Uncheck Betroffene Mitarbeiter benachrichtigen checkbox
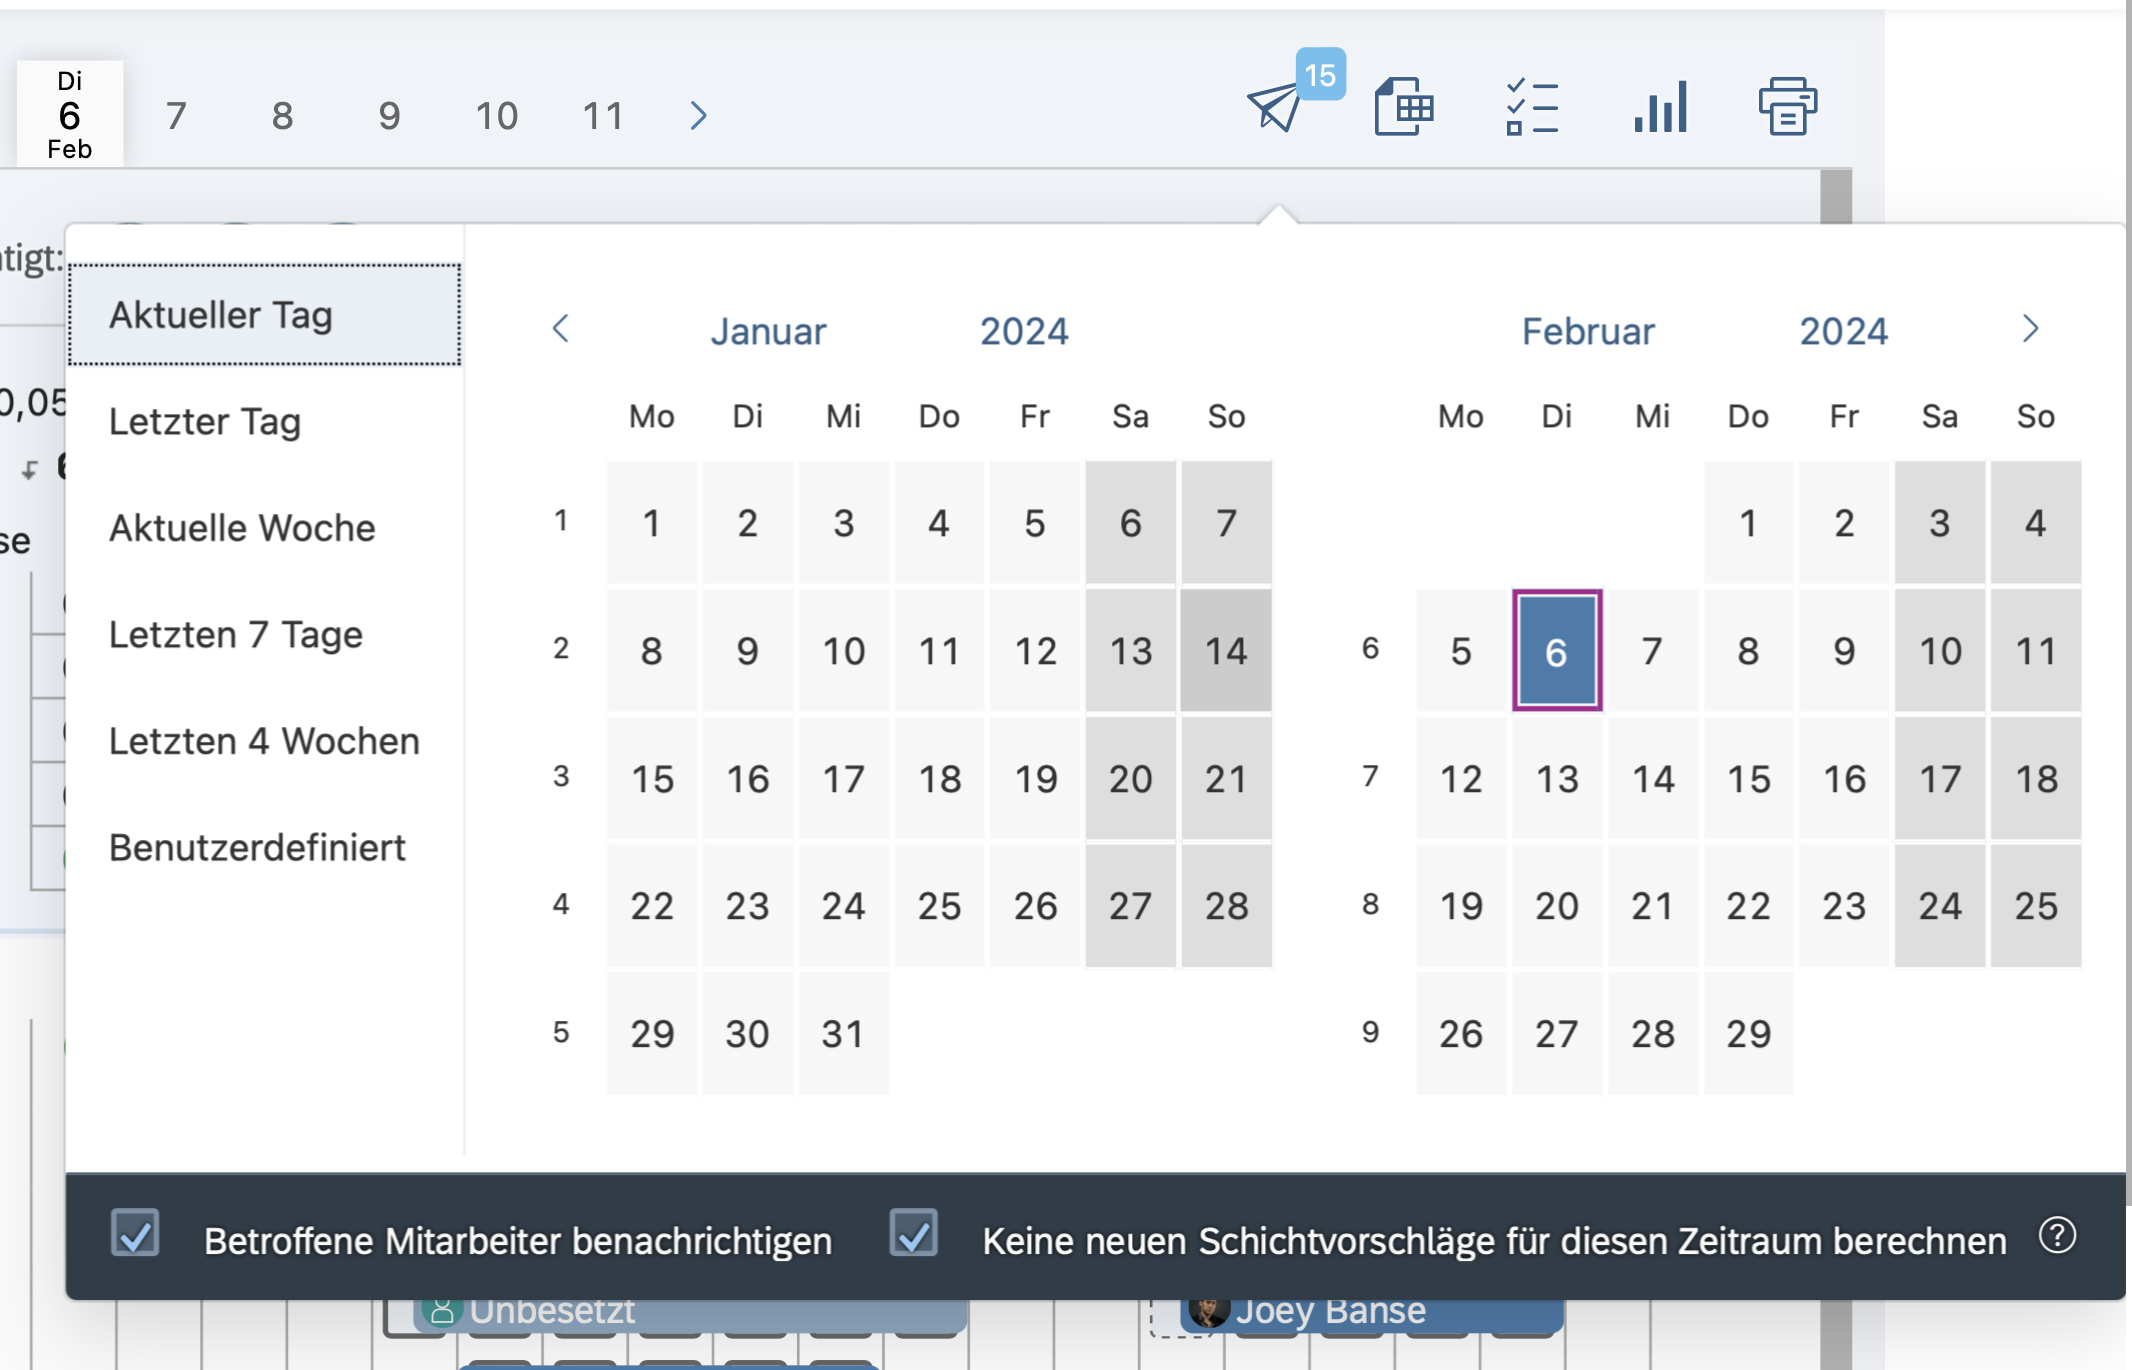Viewport: 2132px width, 1370px height. click(135, 1234)
